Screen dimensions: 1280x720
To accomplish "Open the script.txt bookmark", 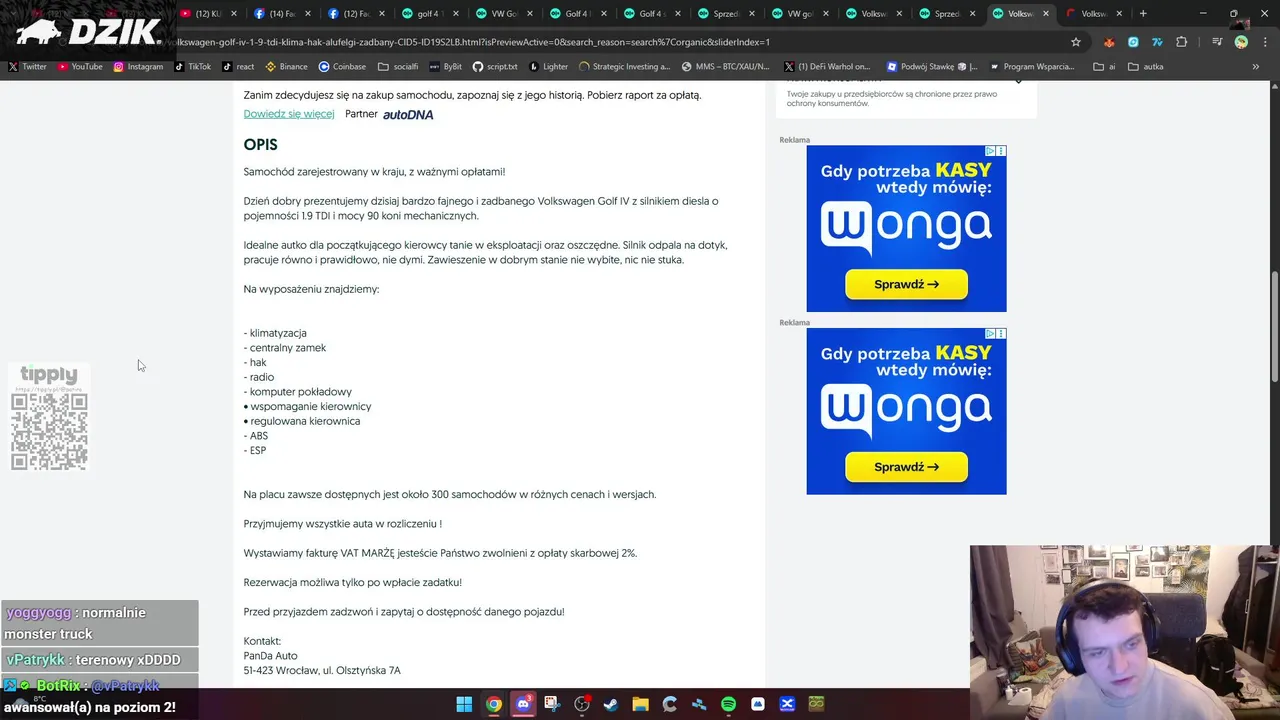I will point(495,67).
